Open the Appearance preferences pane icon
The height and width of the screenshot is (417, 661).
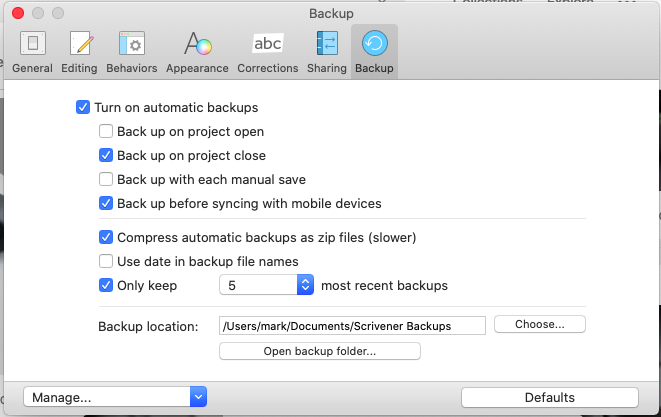[x=198, y=51]
